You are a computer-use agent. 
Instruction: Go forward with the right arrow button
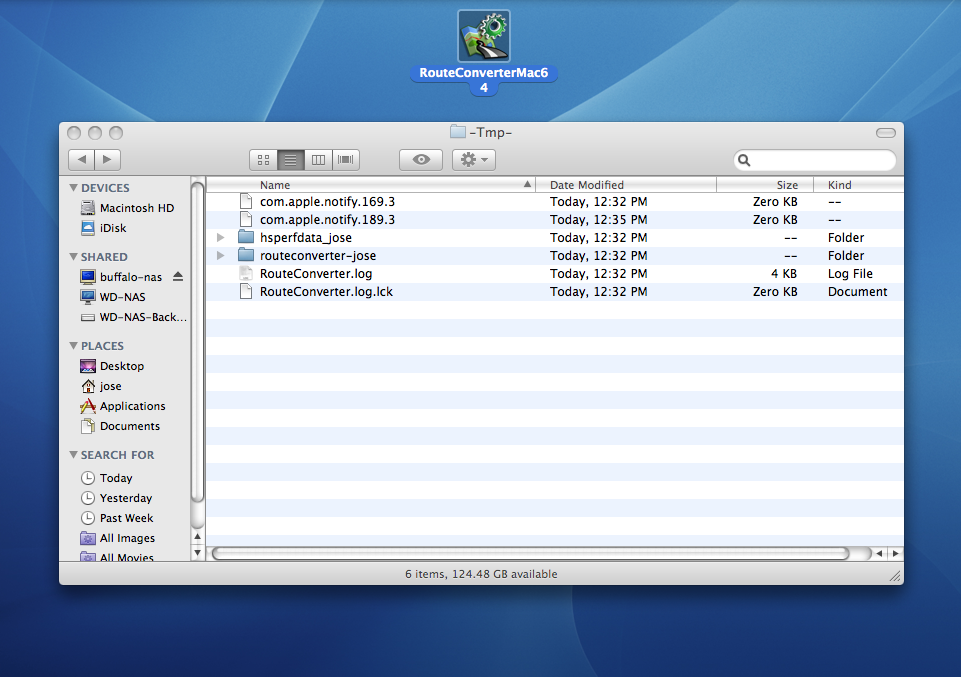coord(108,159)
